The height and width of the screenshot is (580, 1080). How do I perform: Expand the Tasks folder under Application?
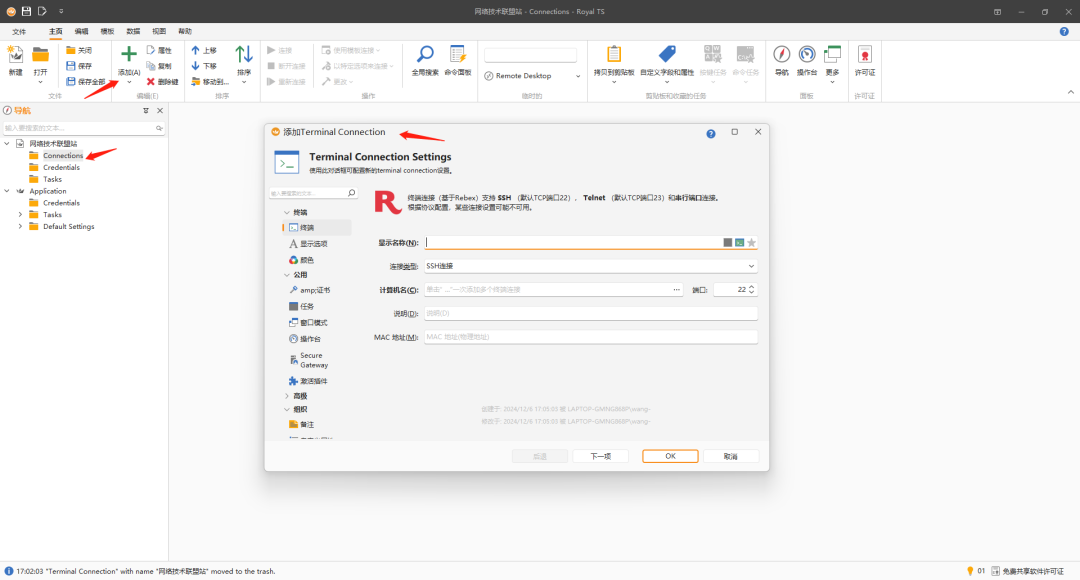[20, 215]
